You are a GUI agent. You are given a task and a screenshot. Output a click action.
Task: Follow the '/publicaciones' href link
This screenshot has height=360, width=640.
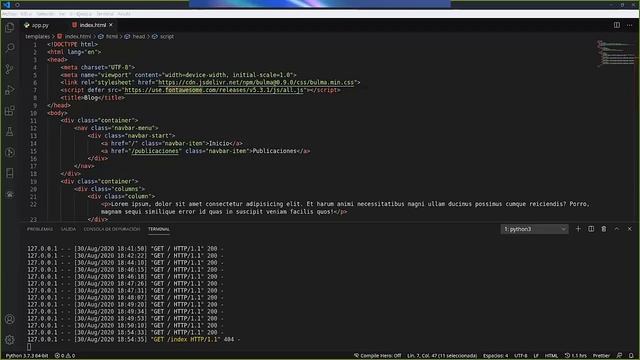[x=155, y=151]
